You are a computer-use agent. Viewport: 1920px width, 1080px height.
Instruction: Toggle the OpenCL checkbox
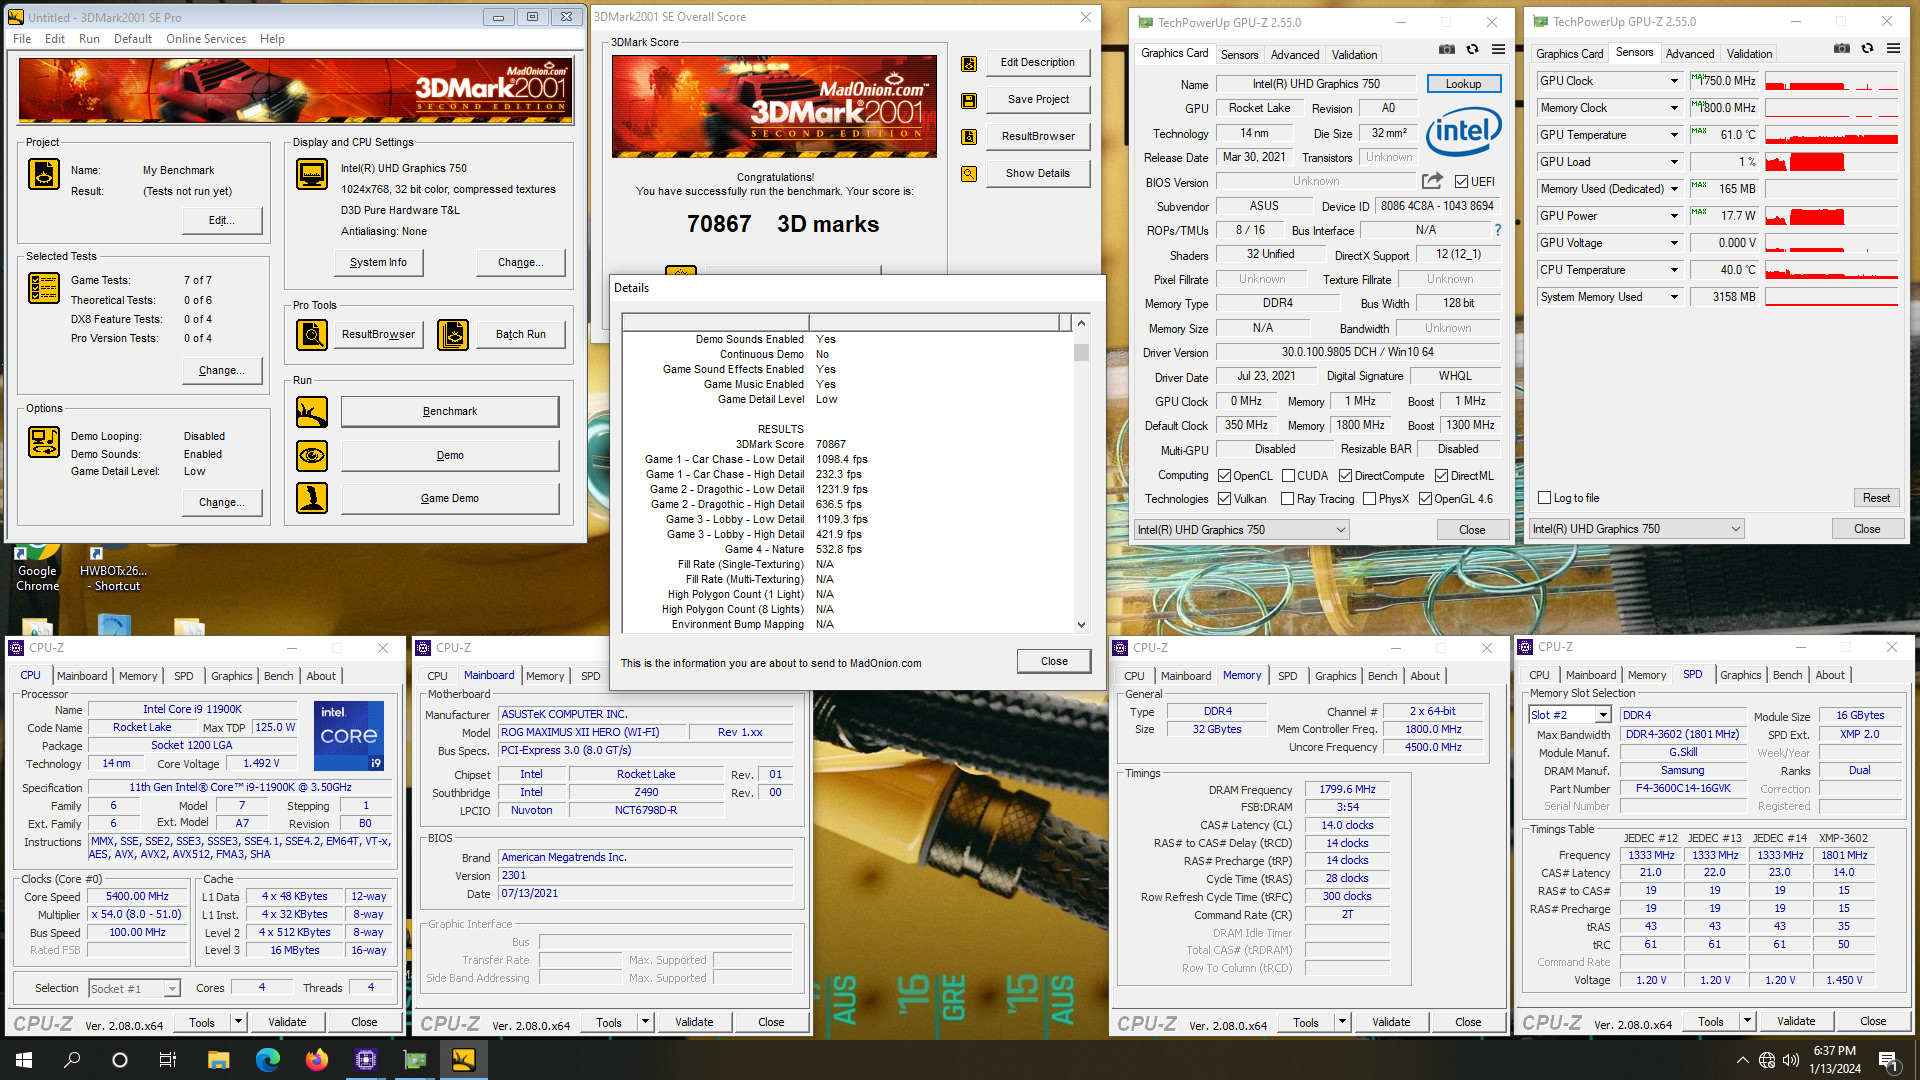click(1224, 476)
